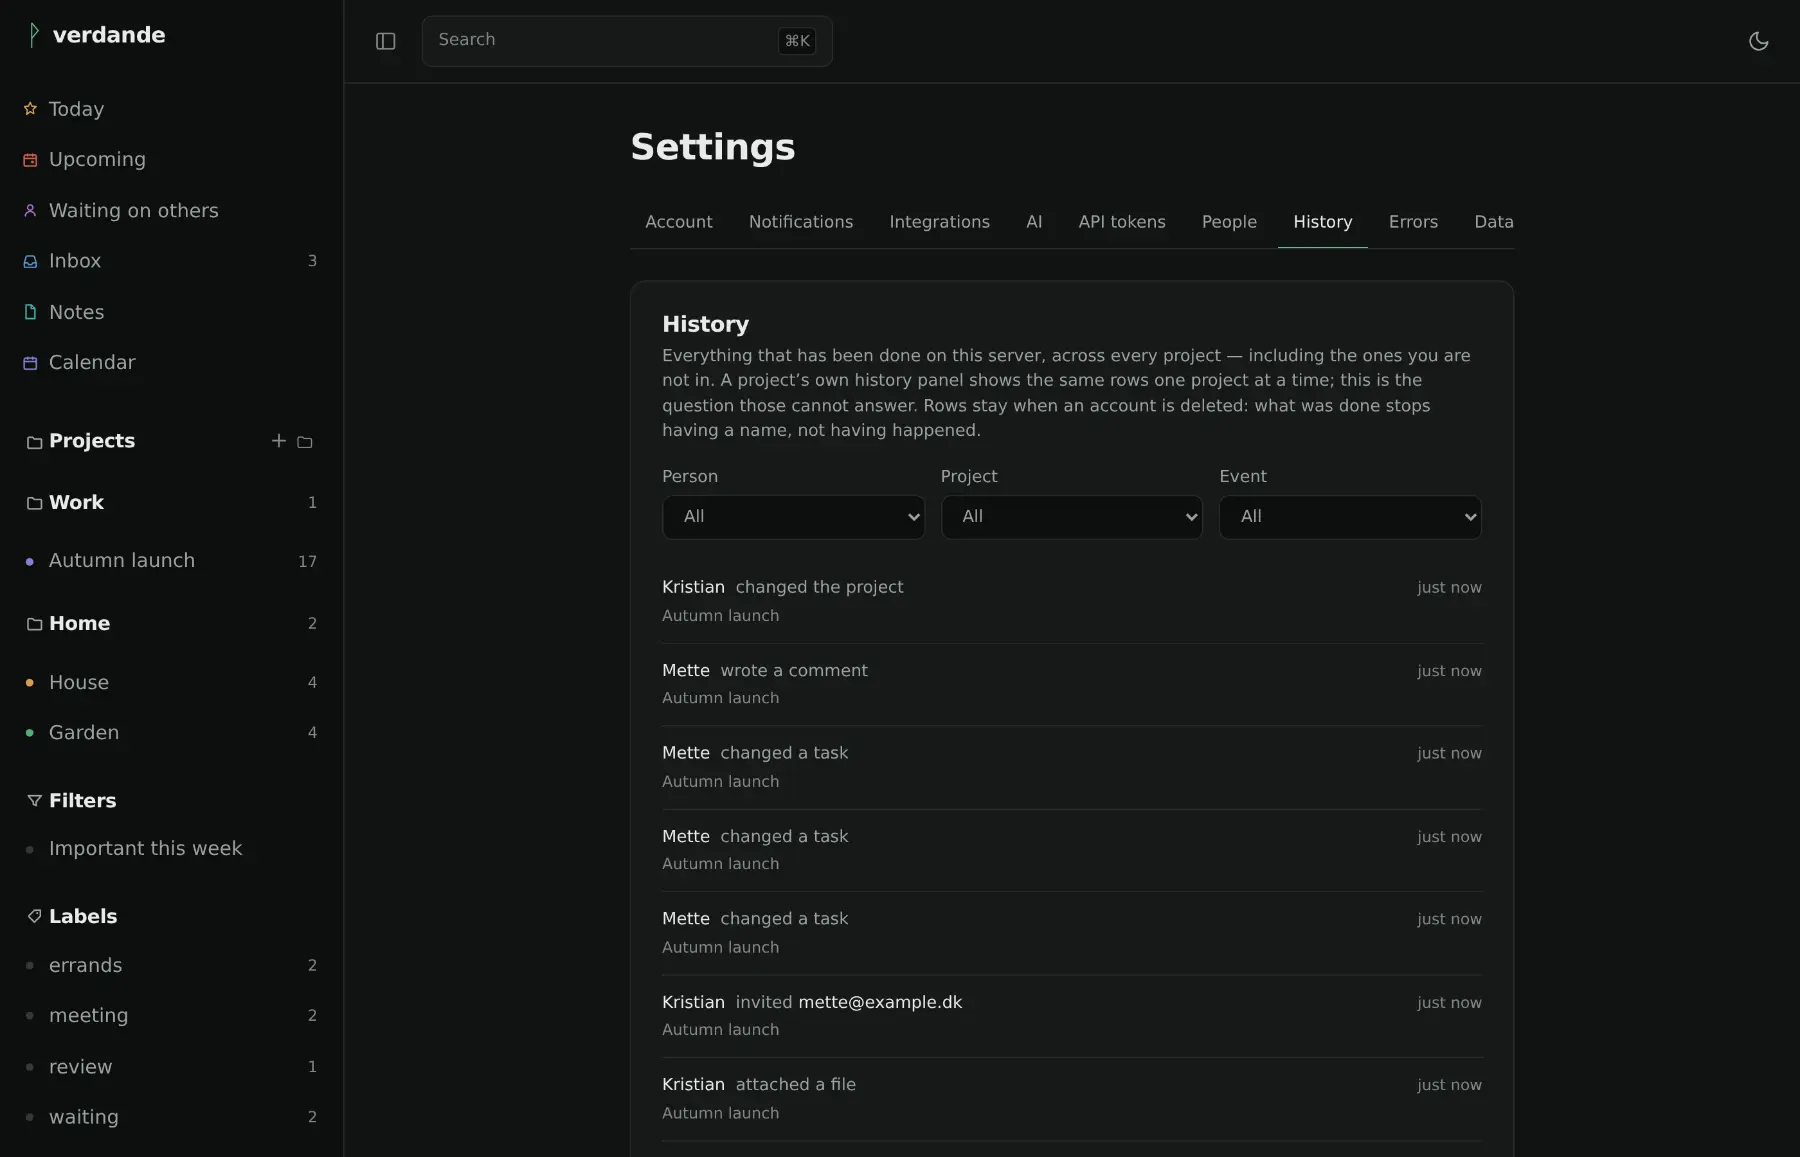Open the Event filter dropdown
The width and height of the screenshot is (1800, 1157).
tap(1350, 517)
